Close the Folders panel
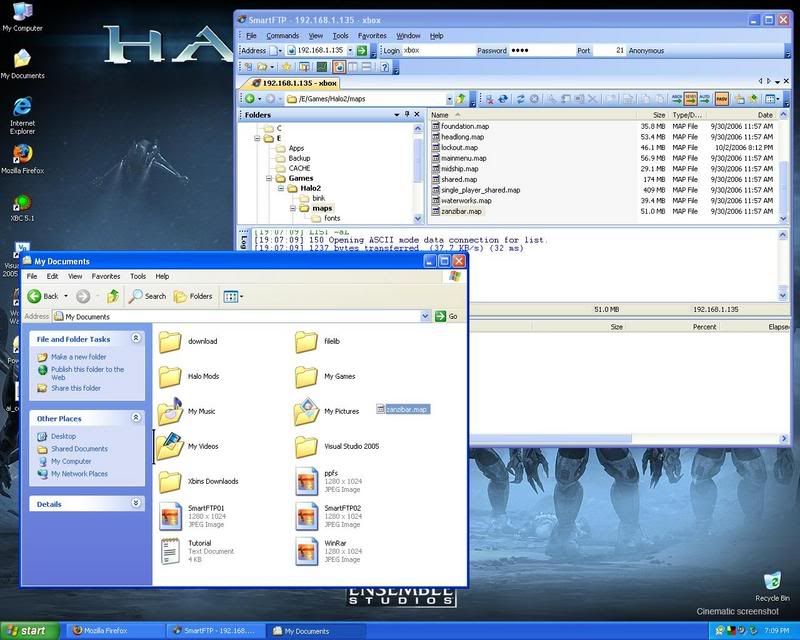800x640 pixels. click(417, 114)
